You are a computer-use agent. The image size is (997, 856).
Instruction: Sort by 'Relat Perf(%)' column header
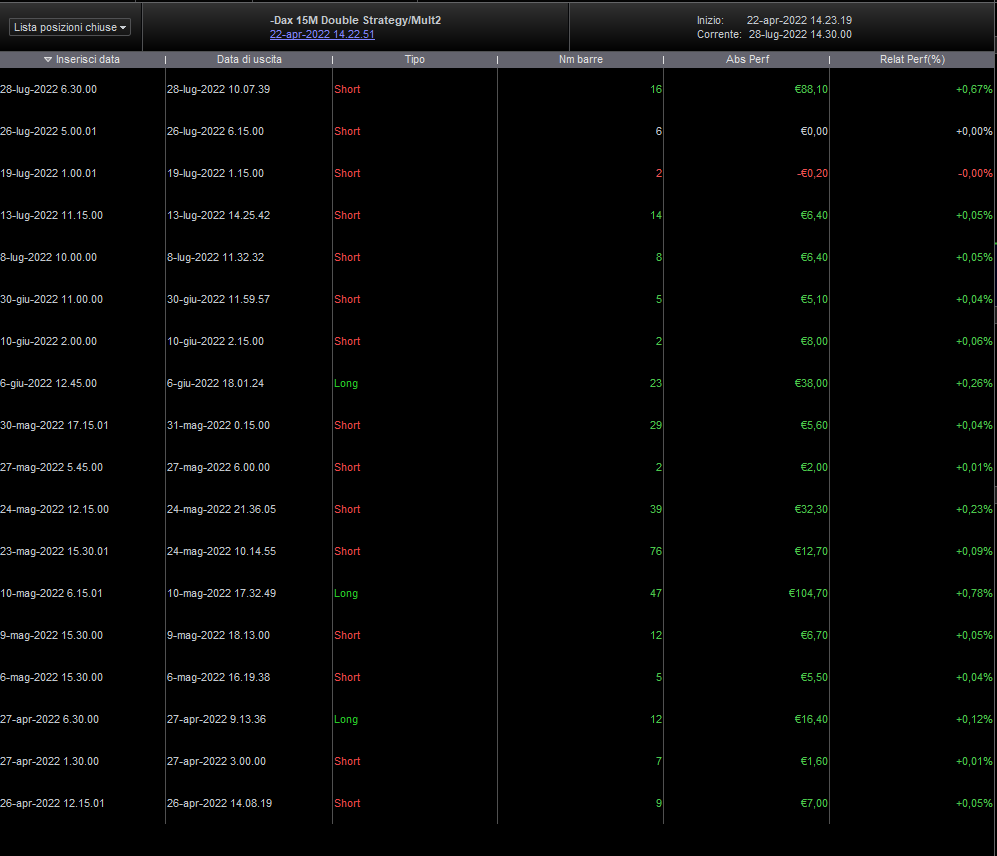click(x=912, y=59)
